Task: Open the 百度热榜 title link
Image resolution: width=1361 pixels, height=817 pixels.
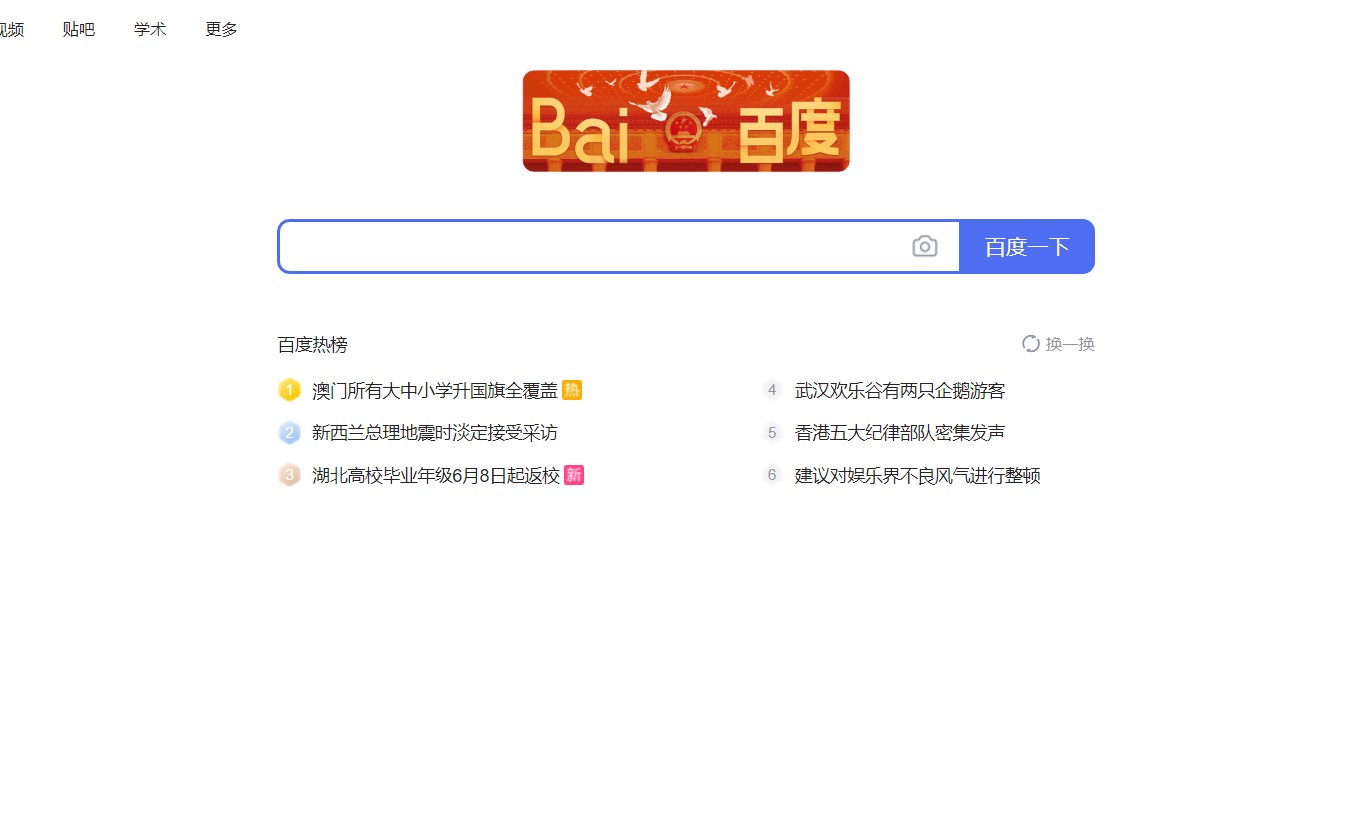Action: tap(313, 345)
